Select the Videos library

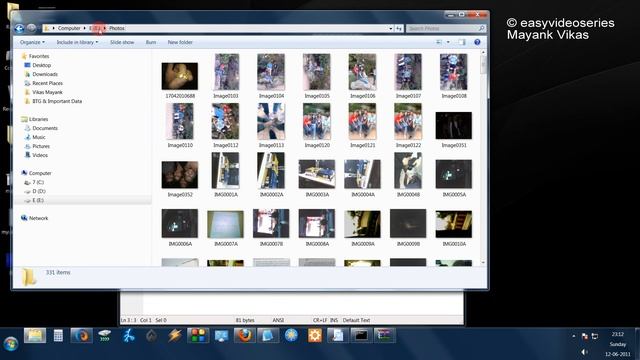(x=40, y=155)
